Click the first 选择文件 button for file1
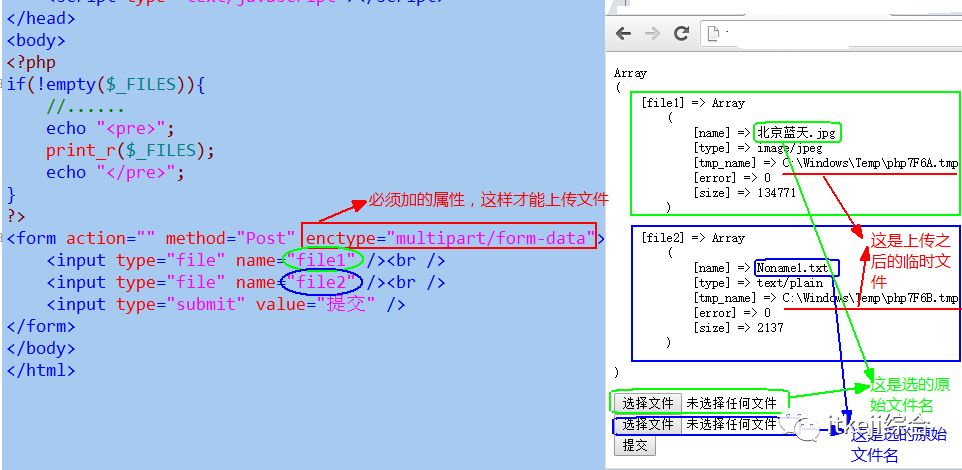 [x=647, y=403]
